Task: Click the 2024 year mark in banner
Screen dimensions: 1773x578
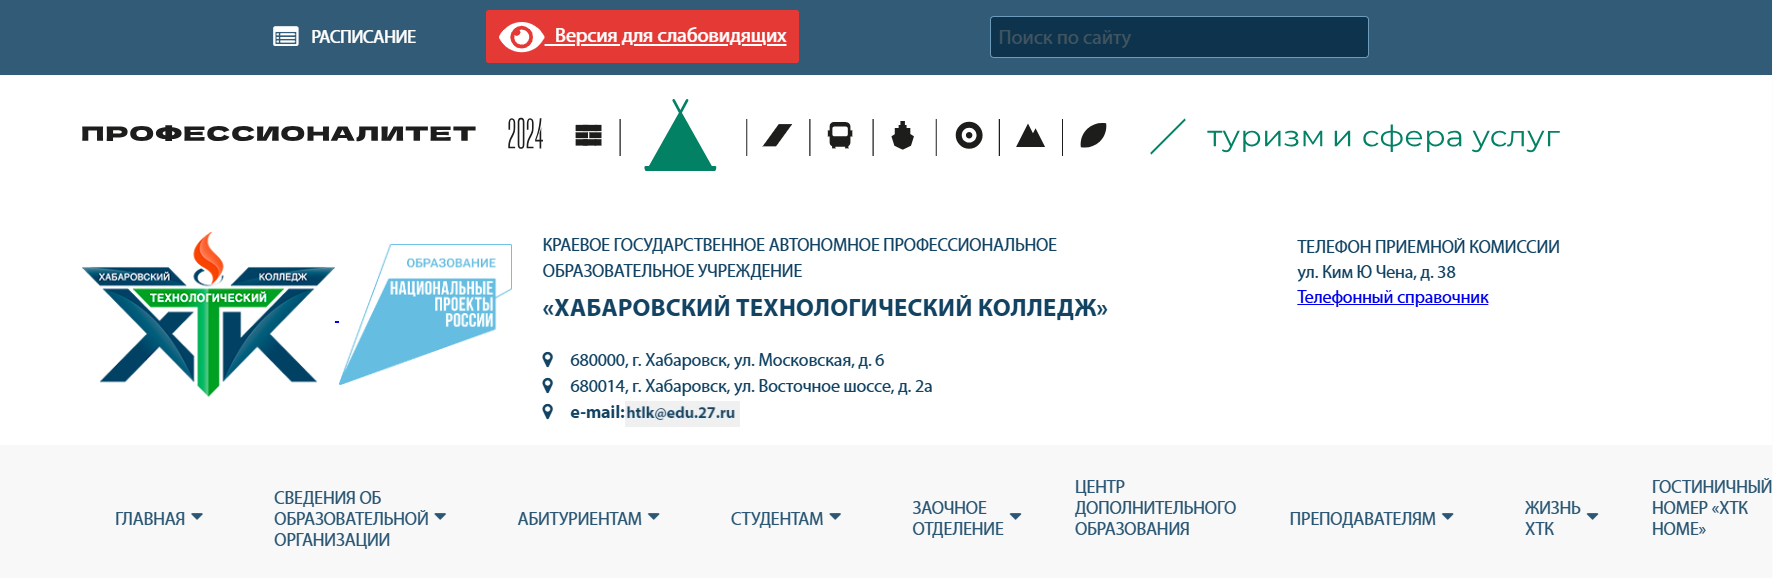Action: pos(525,135)
